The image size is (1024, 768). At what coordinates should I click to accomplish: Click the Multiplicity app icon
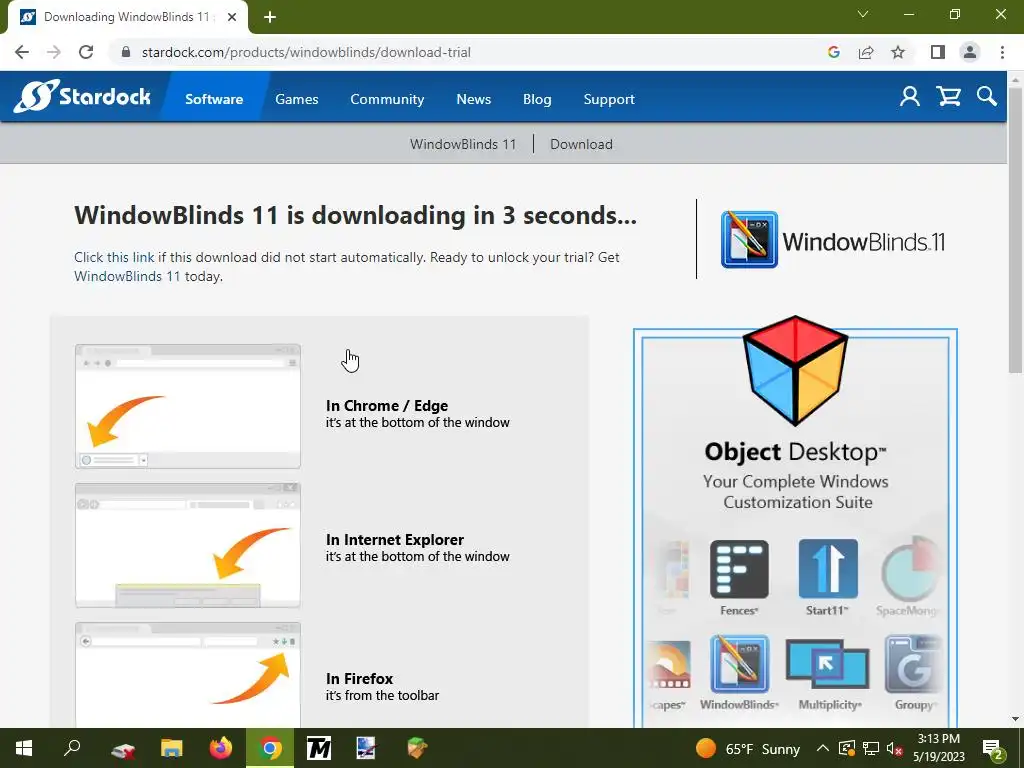[827, 664]
